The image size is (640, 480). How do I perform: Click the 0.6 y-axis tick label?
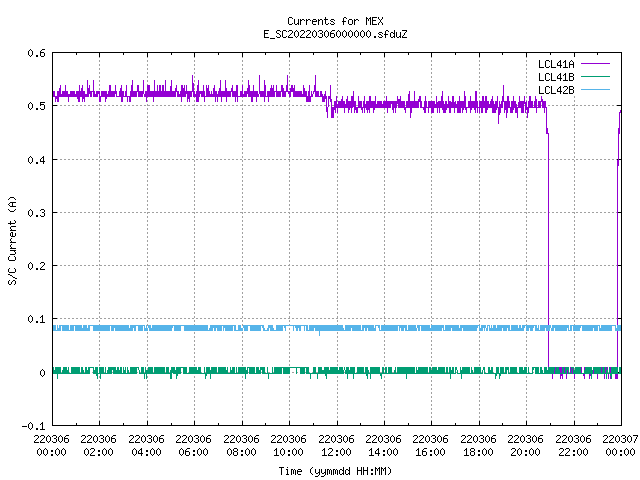[36, 53]
